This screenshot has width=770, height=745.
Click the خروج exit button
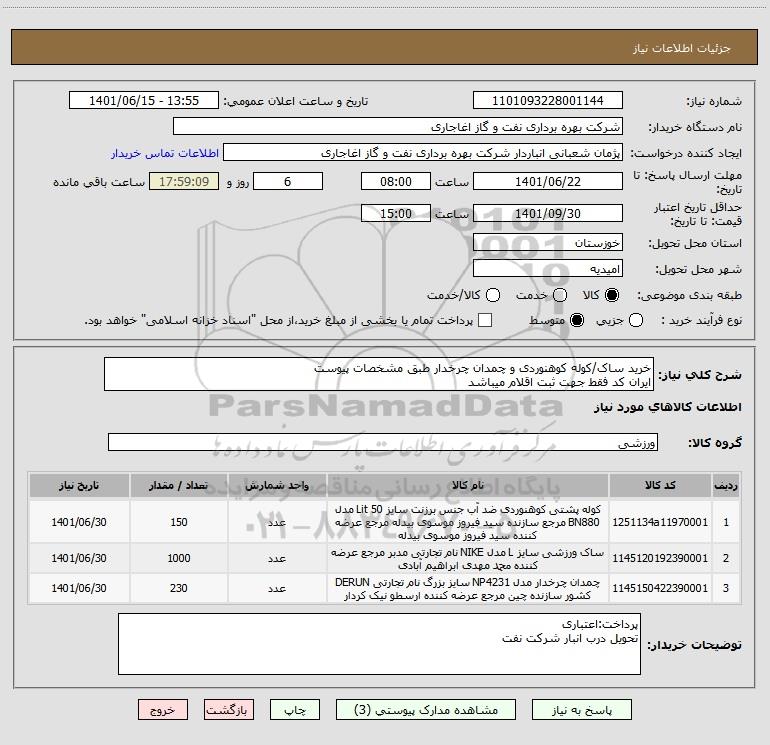tap(163, 709)
